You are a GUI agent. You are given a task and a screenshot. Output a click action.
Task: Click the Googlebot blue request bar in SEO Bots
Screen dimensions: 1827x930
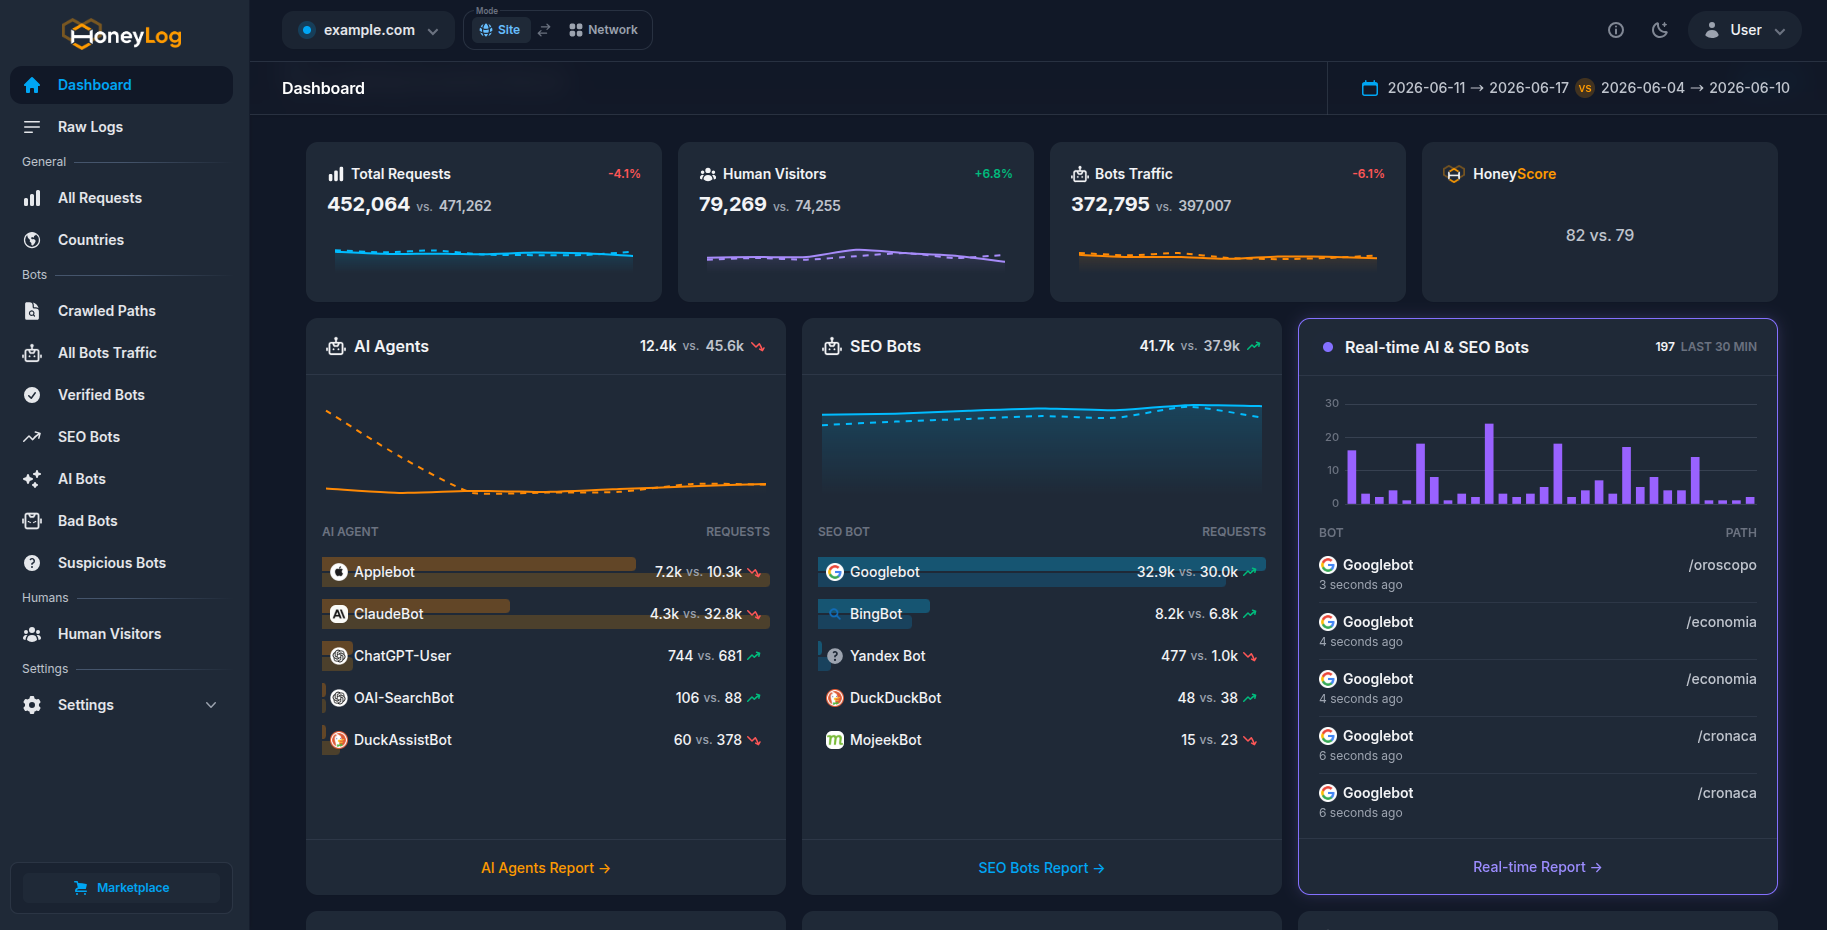[1042, 564]
